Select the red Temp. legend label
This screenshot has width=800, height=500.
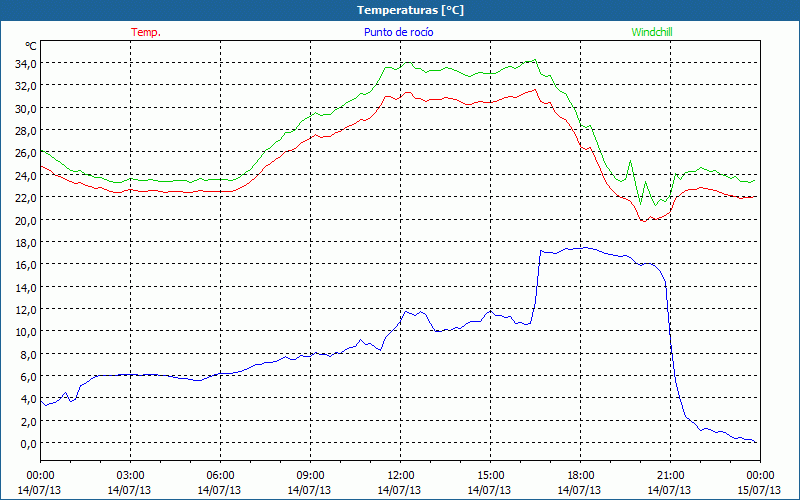(146, 32)
